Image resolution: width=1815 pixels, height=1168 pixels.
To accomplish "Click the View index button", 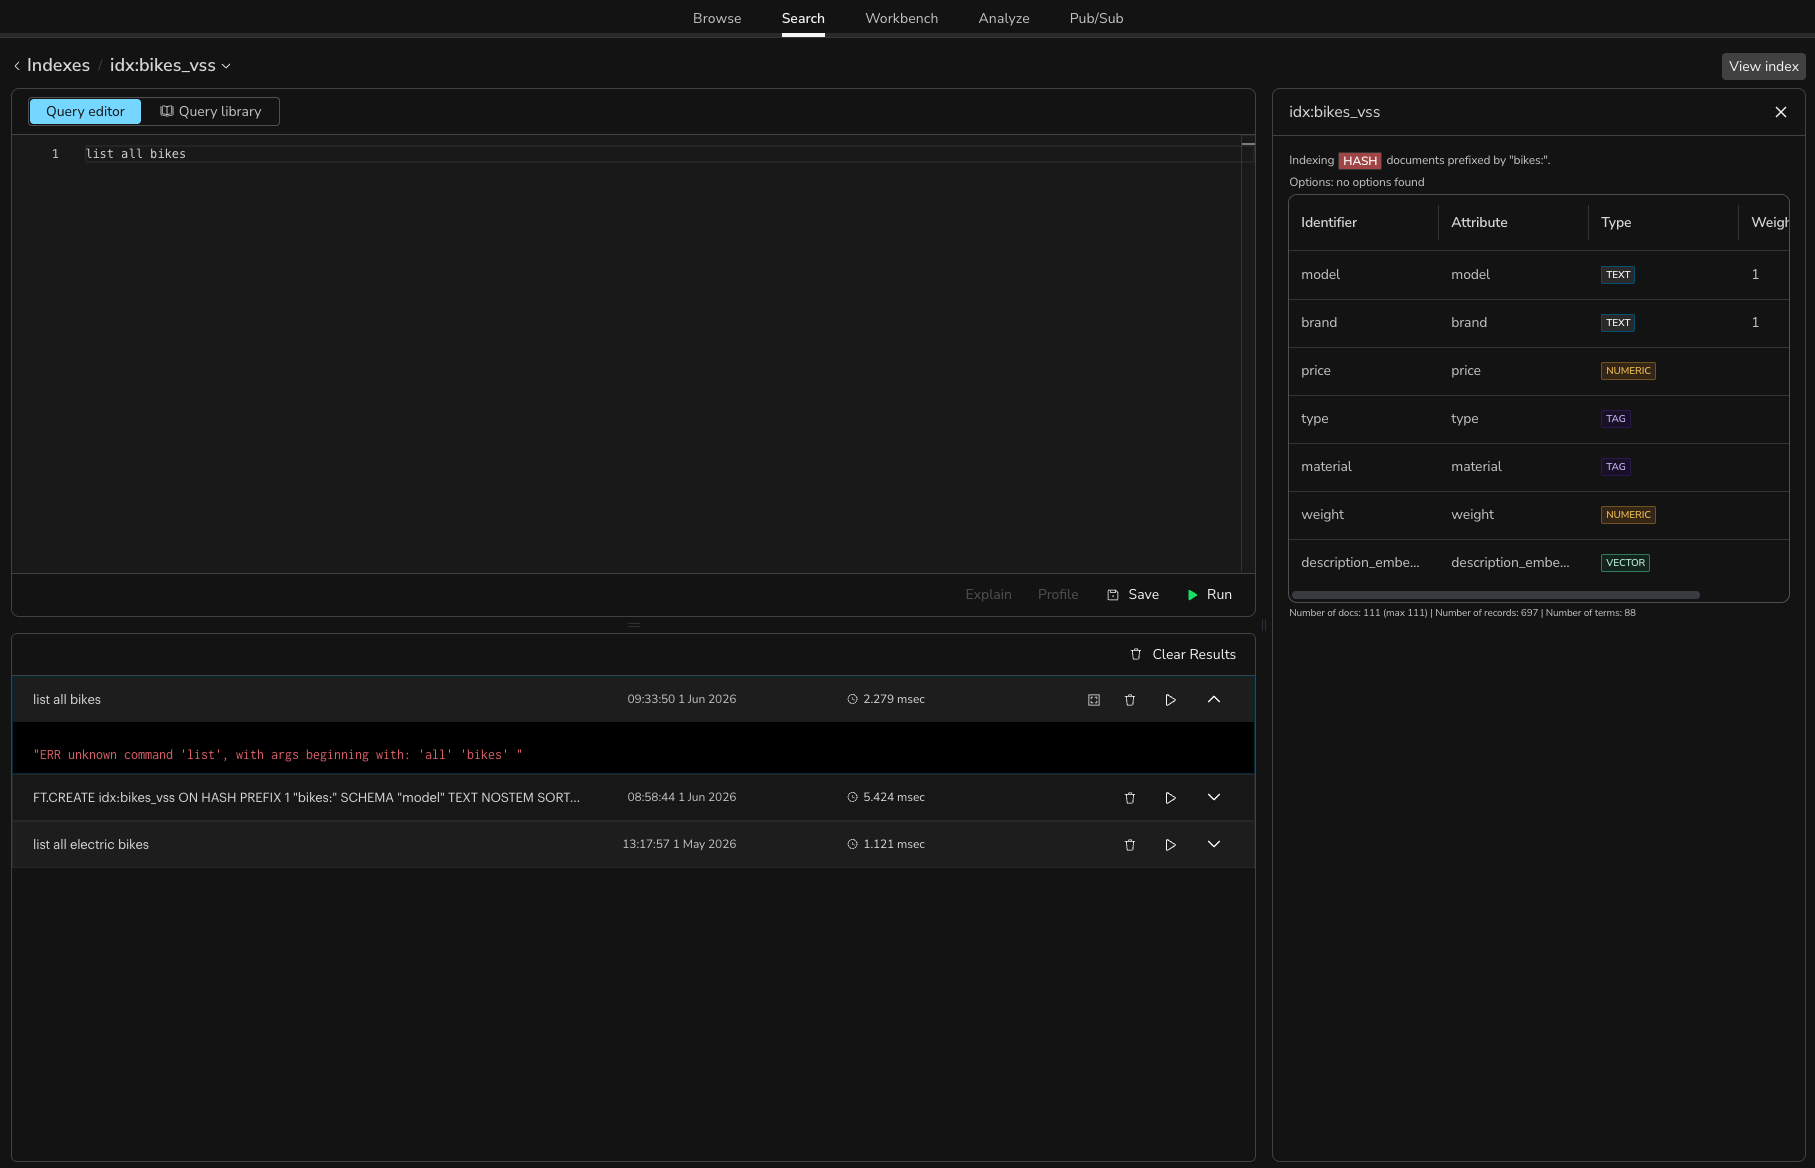I will tap(1763, 66).
